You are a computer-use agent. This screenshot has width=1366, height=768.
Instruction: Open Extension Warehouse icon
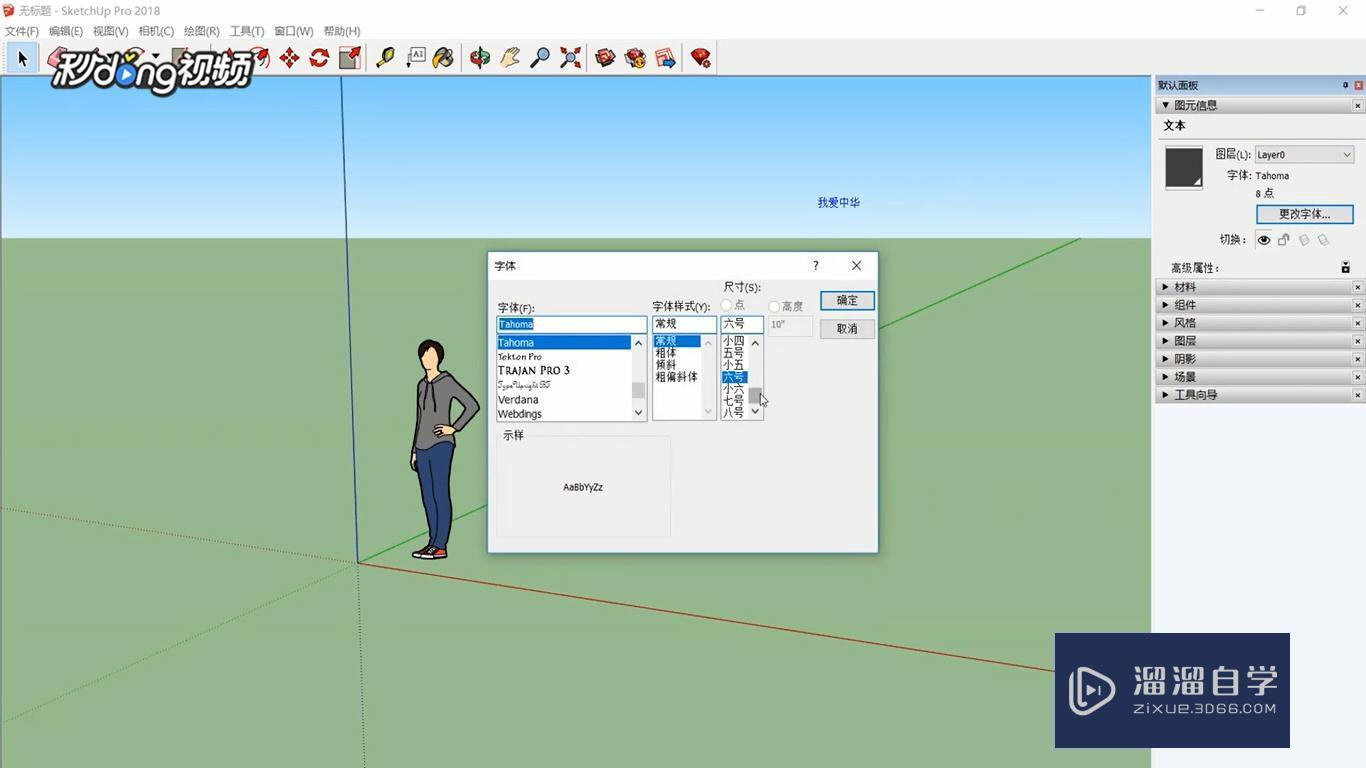pos(635,58)
